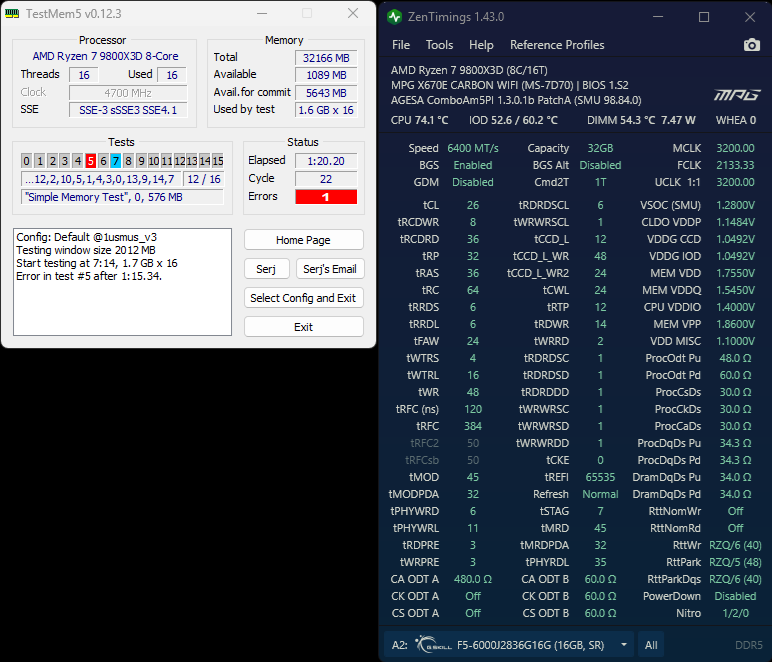Click the ZenTimings heartbeat app icon
The width and height of the screenshot is (772, 662).
394,17
